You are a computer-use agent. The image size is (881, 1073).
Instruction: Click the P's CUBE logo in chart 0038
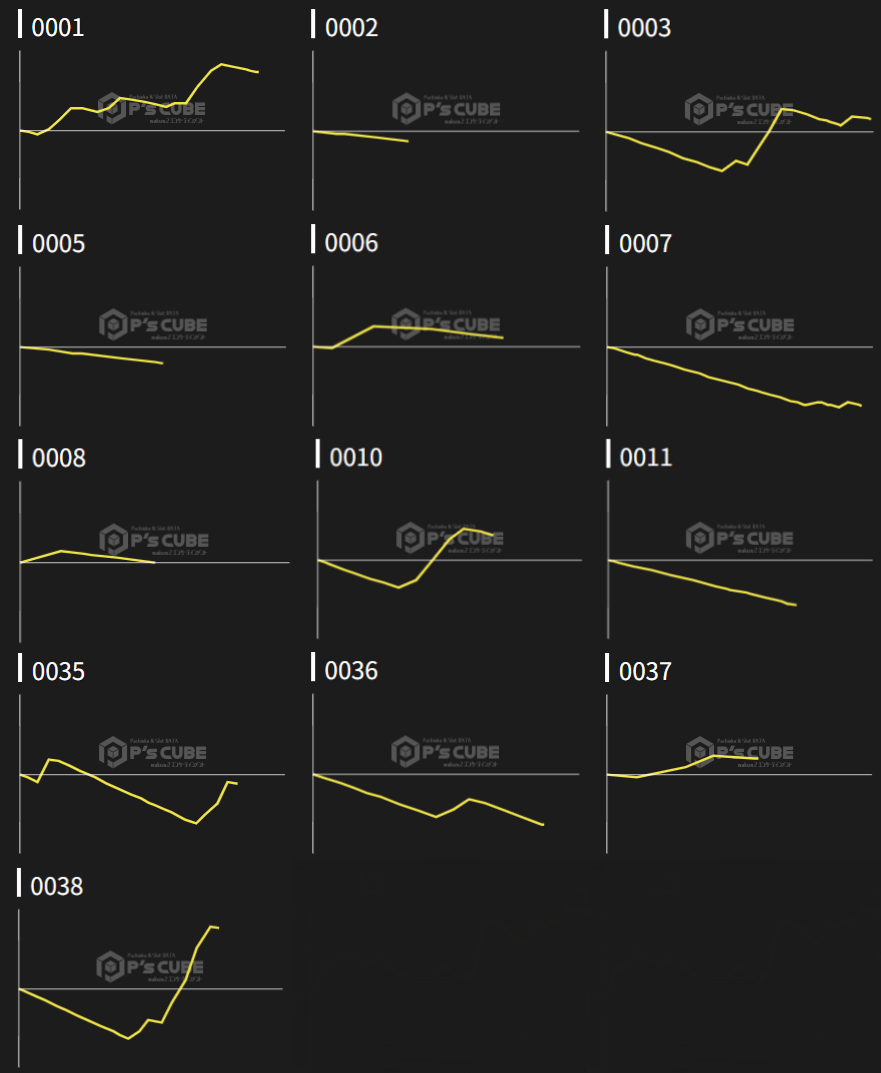(150, 967)
